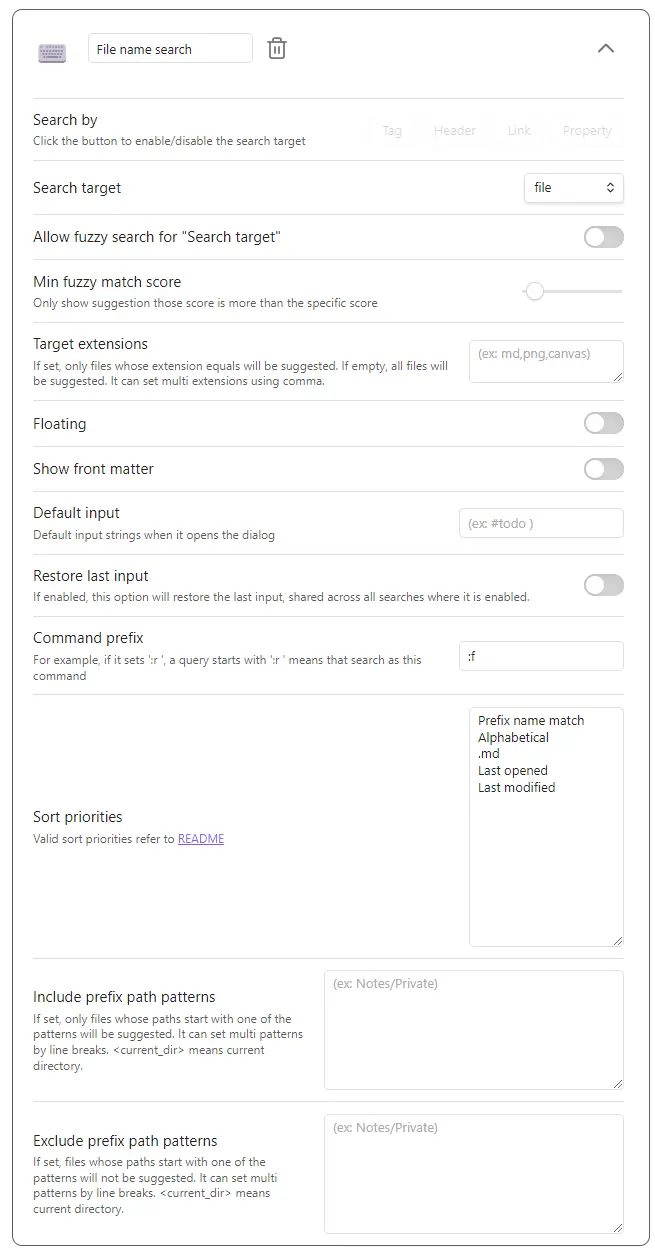
Task: Rename the File name search field
Action: 170,49
